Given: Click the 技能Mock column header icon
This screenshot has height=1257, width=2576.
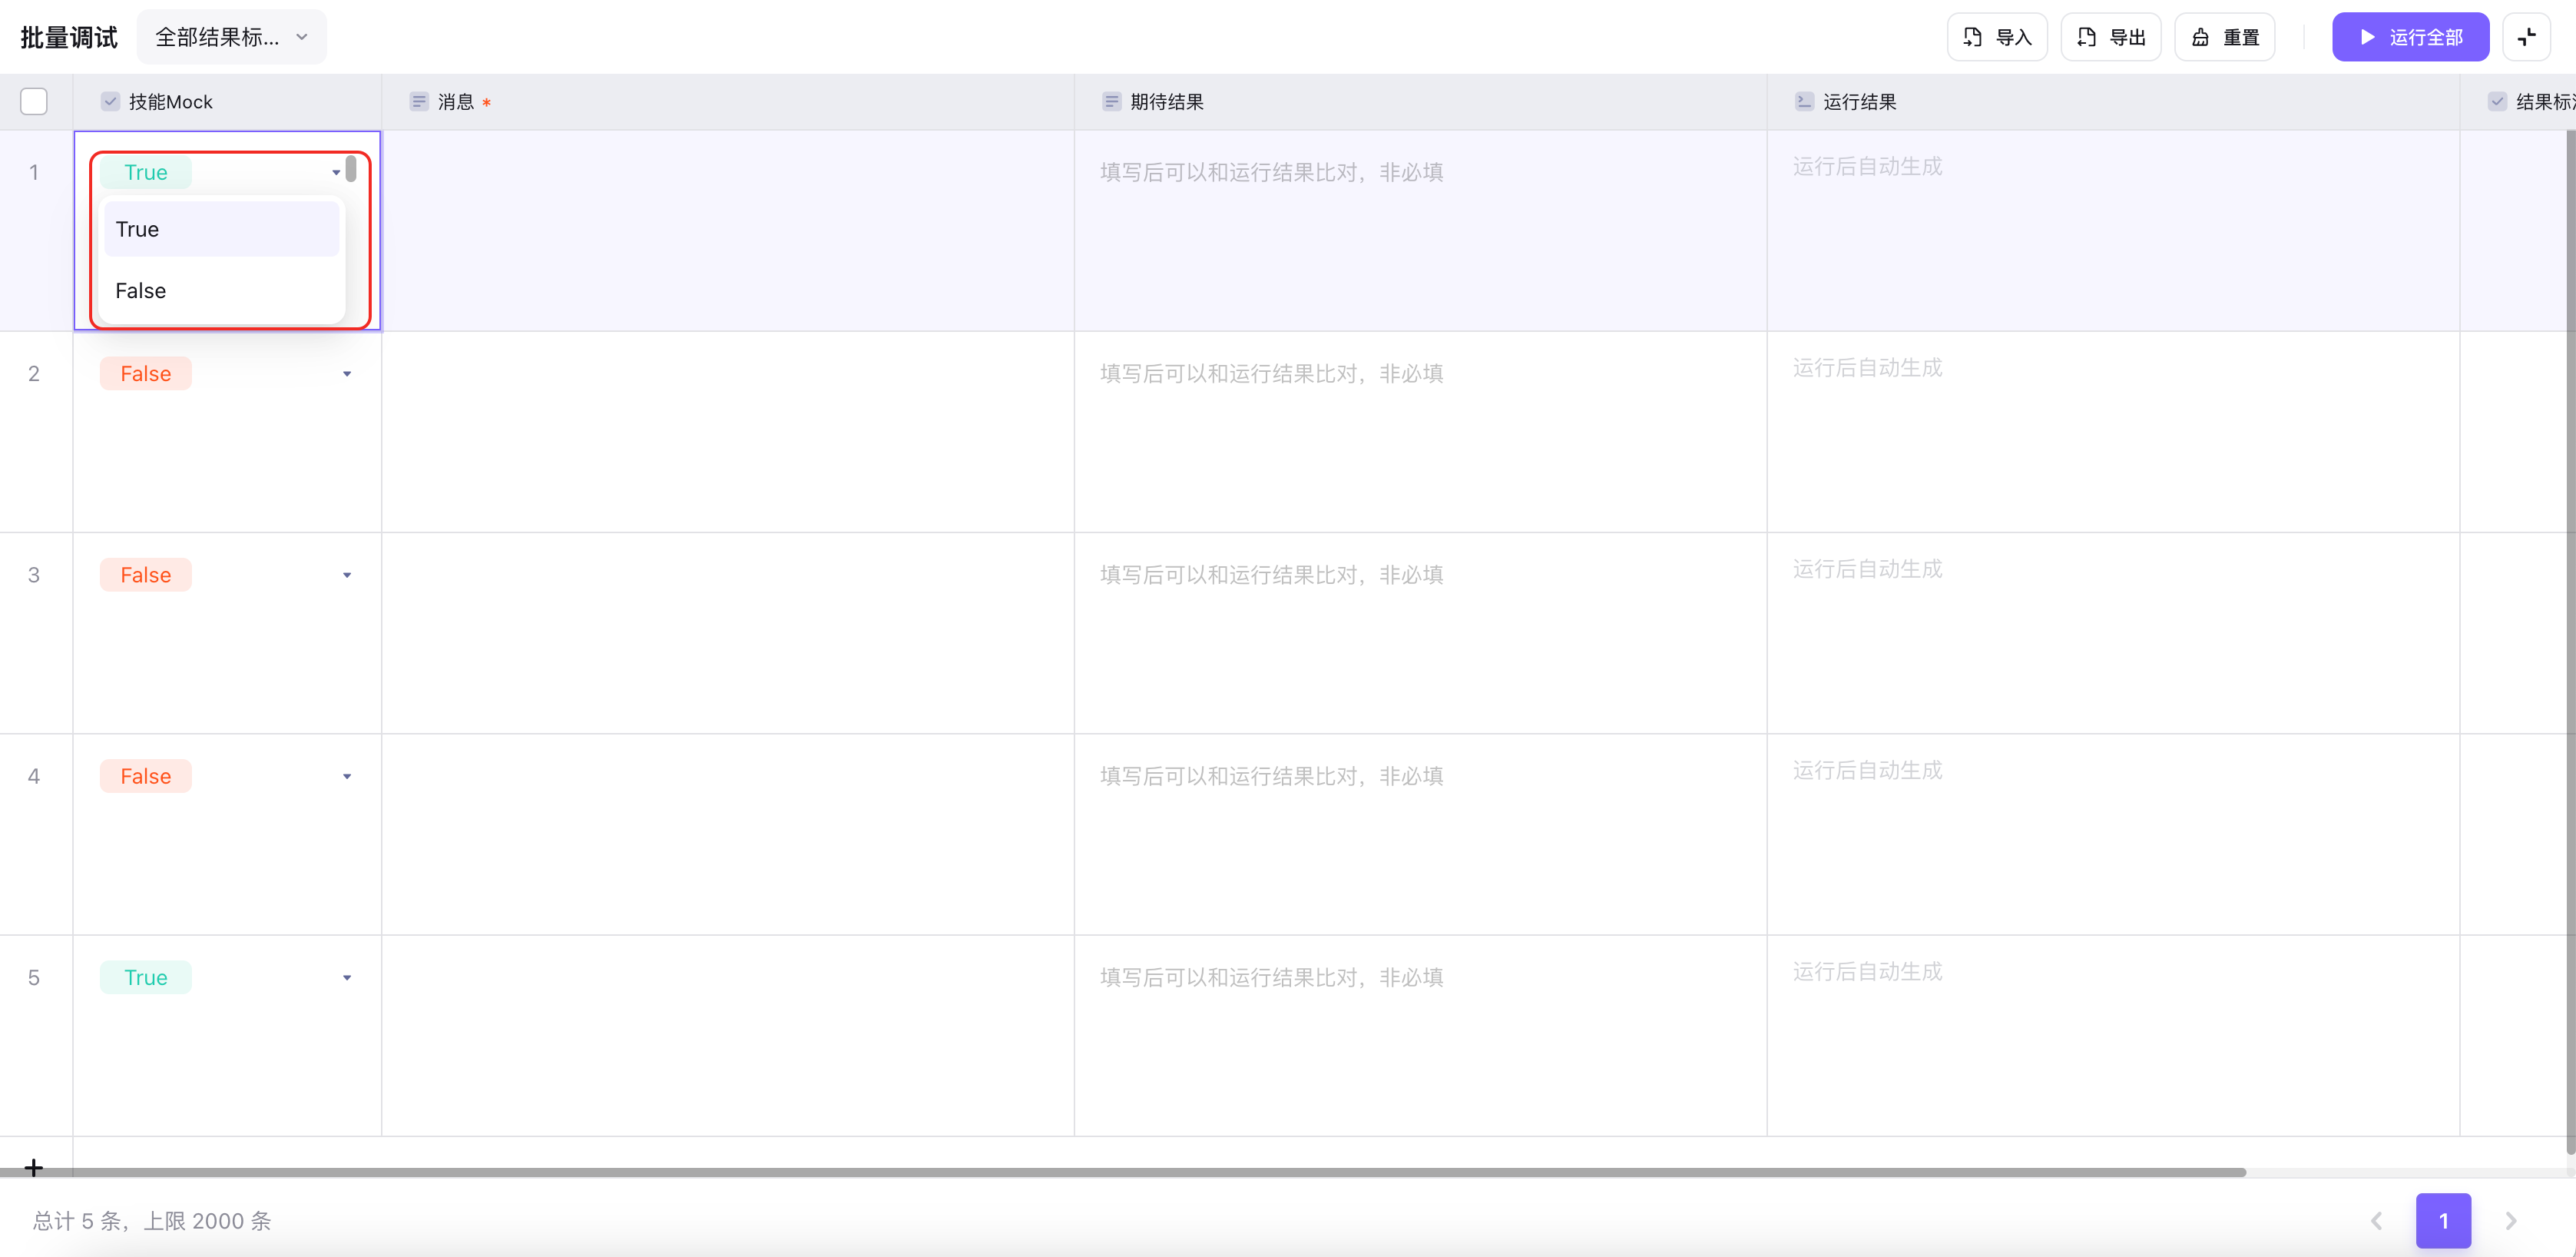Looking at the screenshot, I should (110, 101).
